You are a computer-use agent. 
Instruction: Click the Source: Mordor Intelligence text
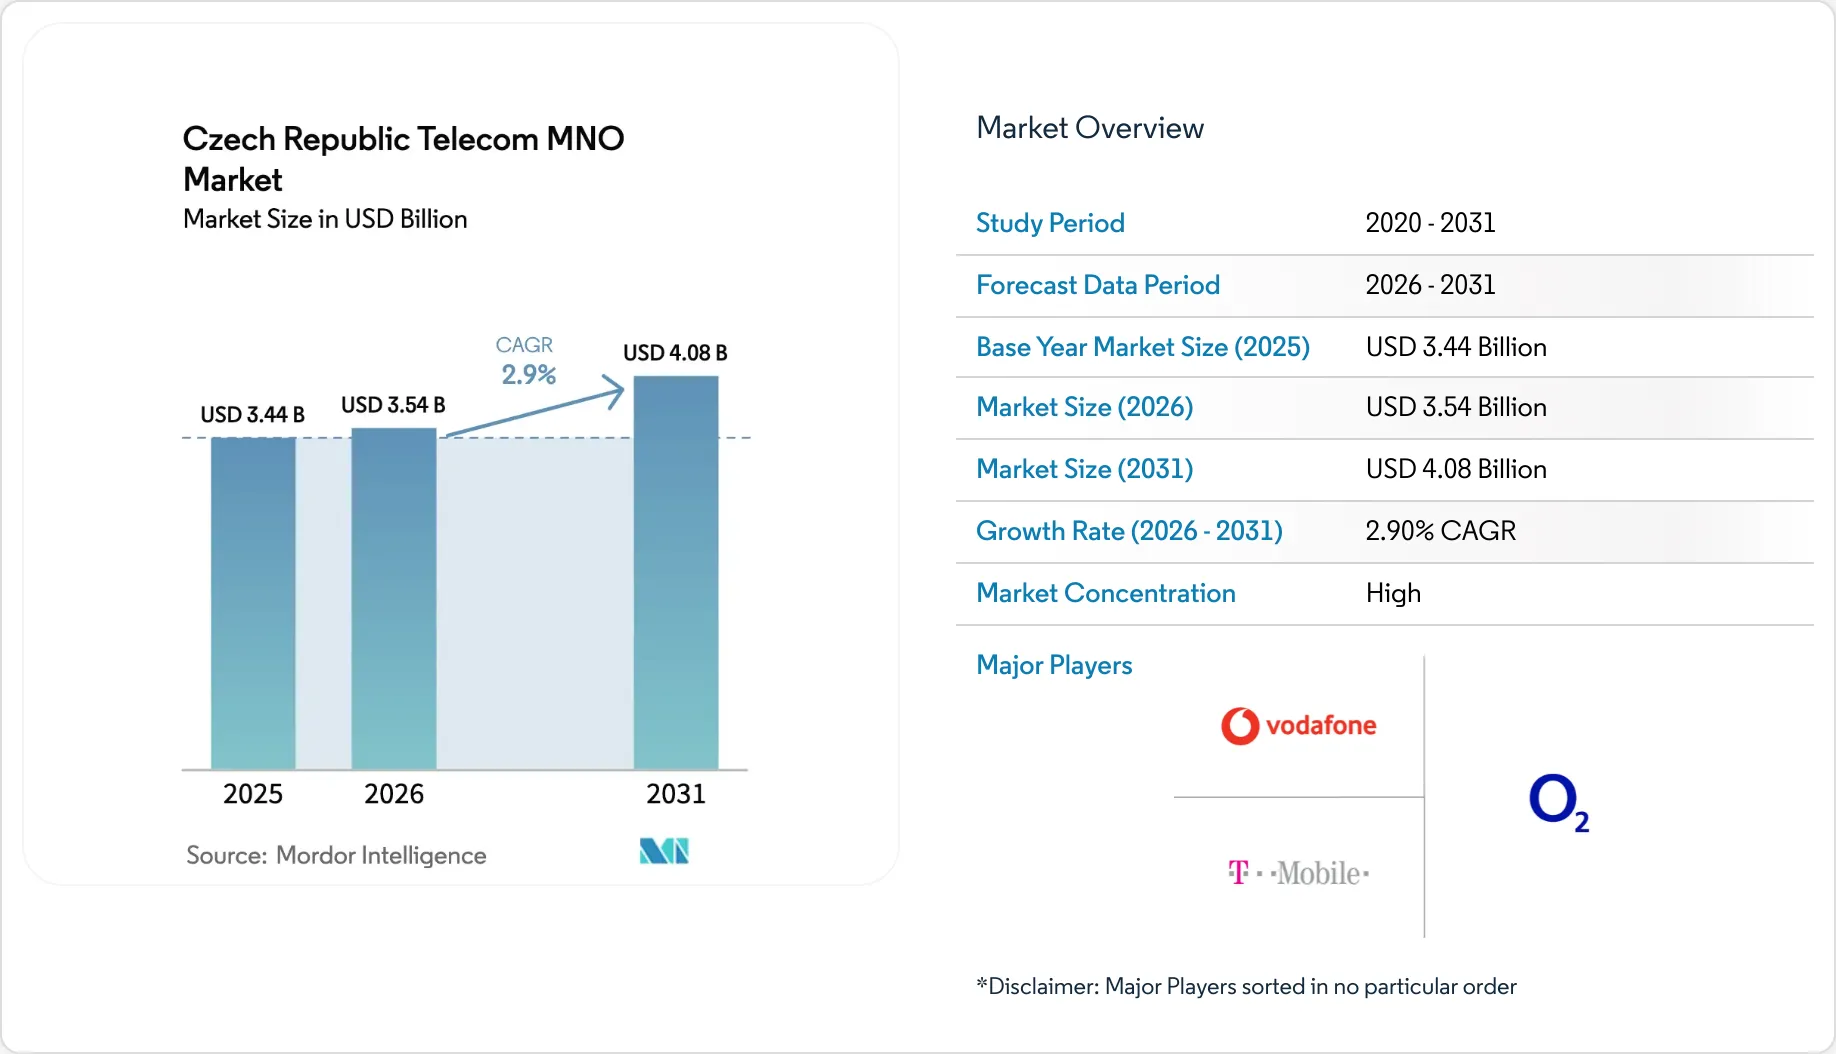coord(336,855)
